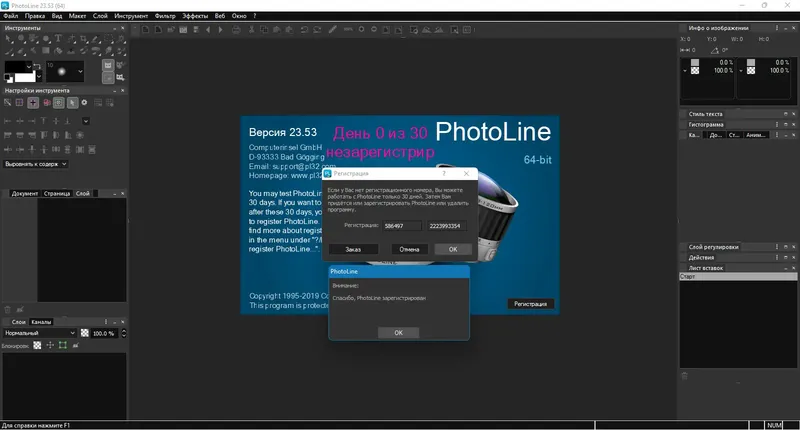The image size is (800, 430).
Task: Toggle the frame lock icon in layers panel
Action: [63, 345]
